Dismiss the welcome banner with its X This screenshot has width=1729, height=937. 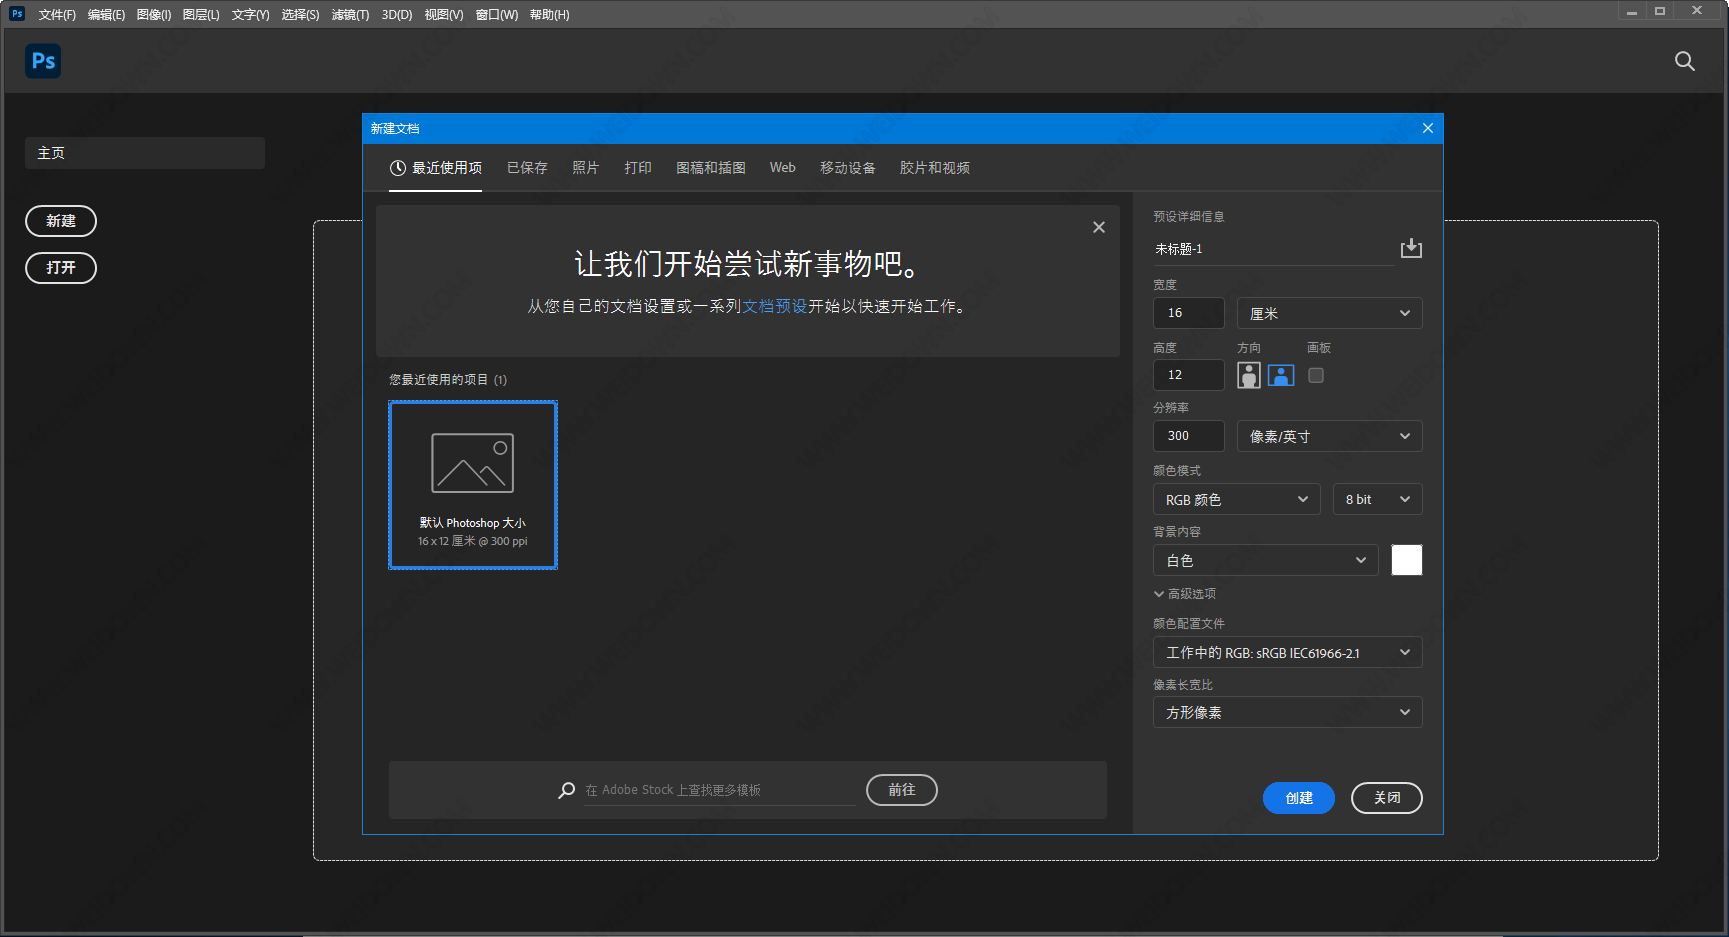(1098, 227)
